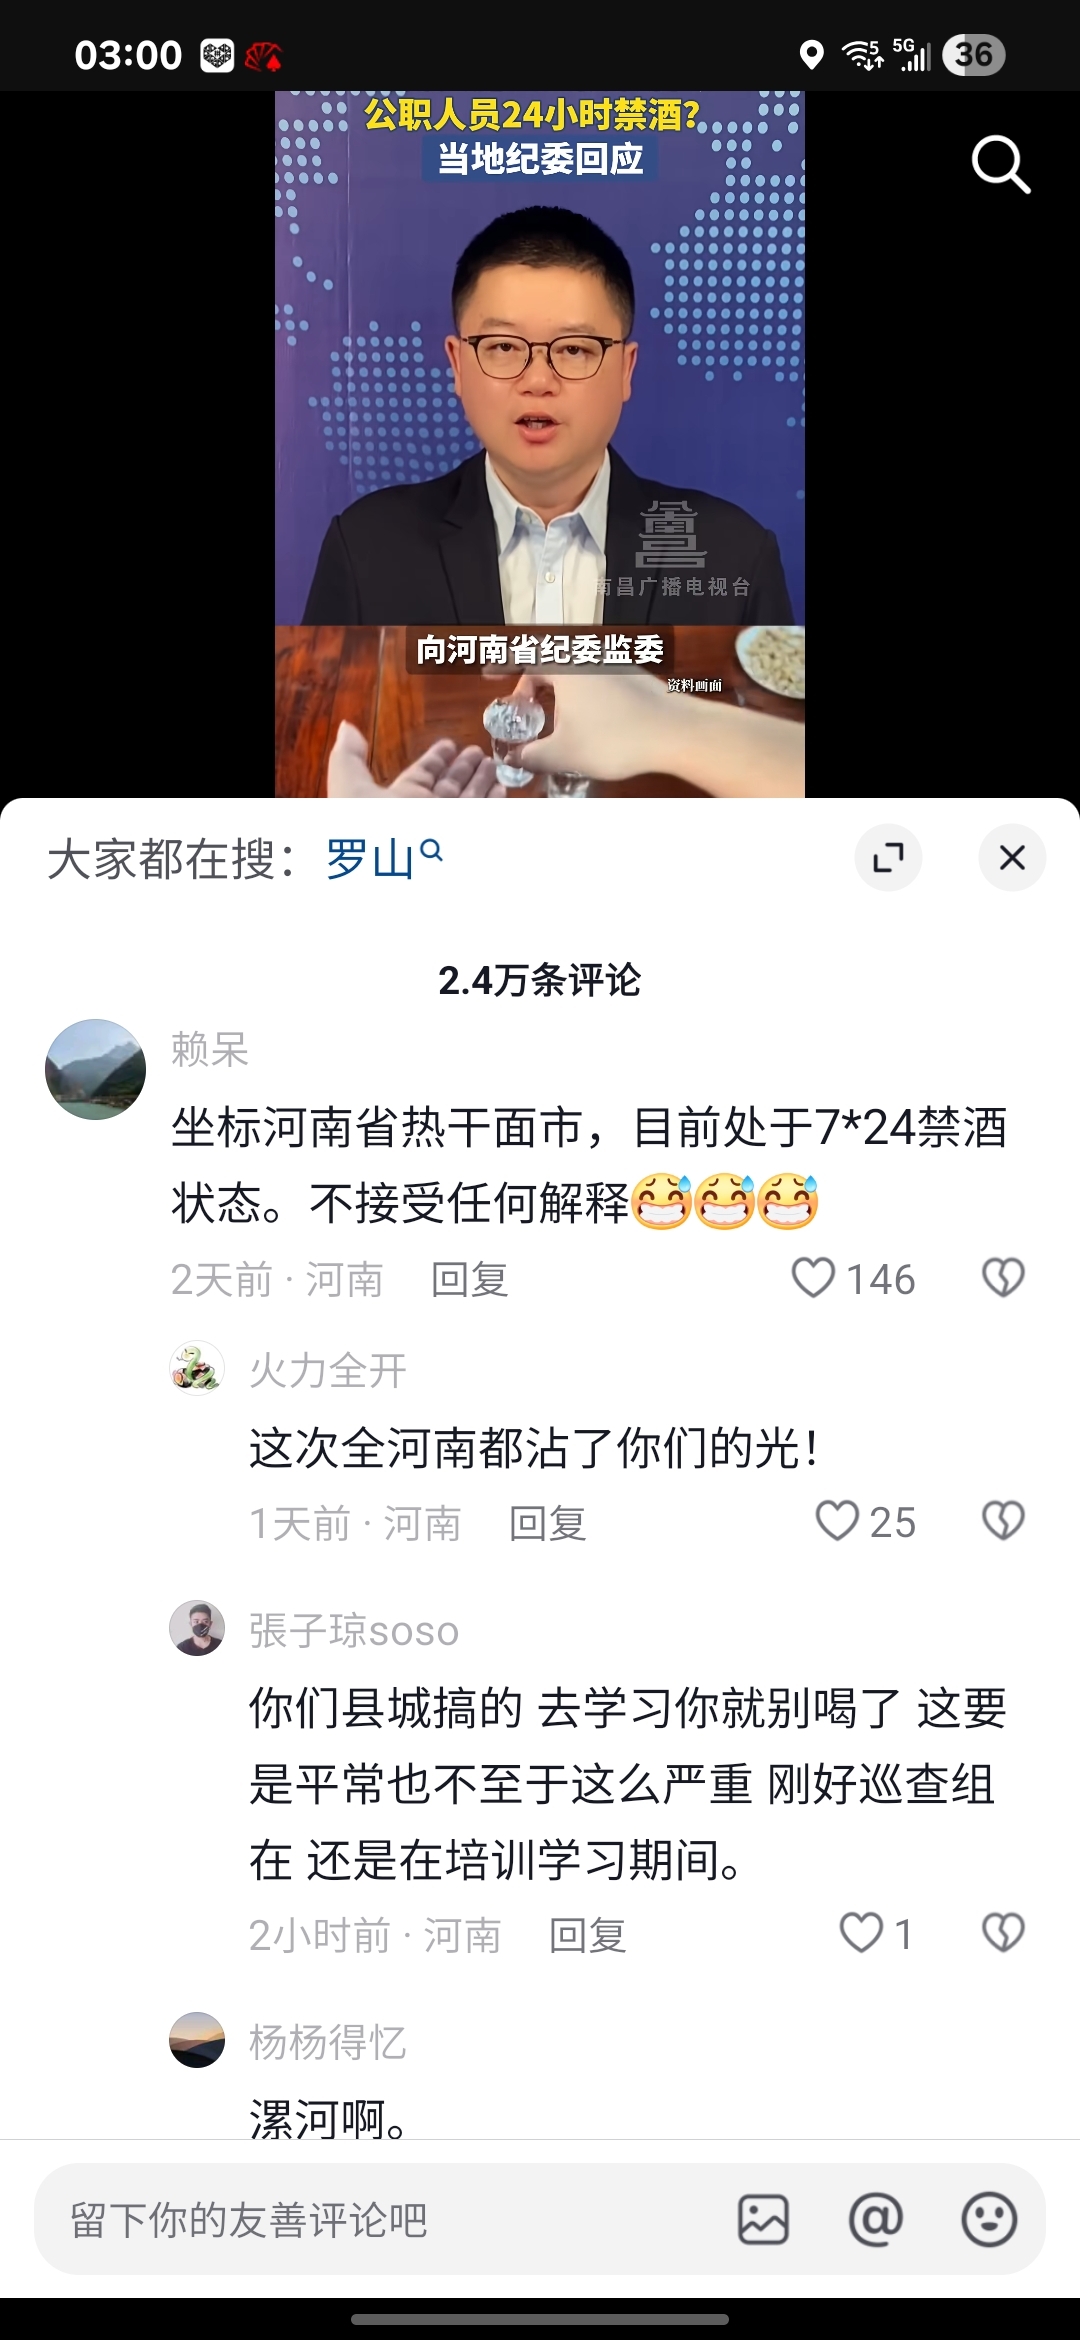The image size is (1080, 2340).
Task: Attach an image via picture icon
Action: [x=763, y=2220]
